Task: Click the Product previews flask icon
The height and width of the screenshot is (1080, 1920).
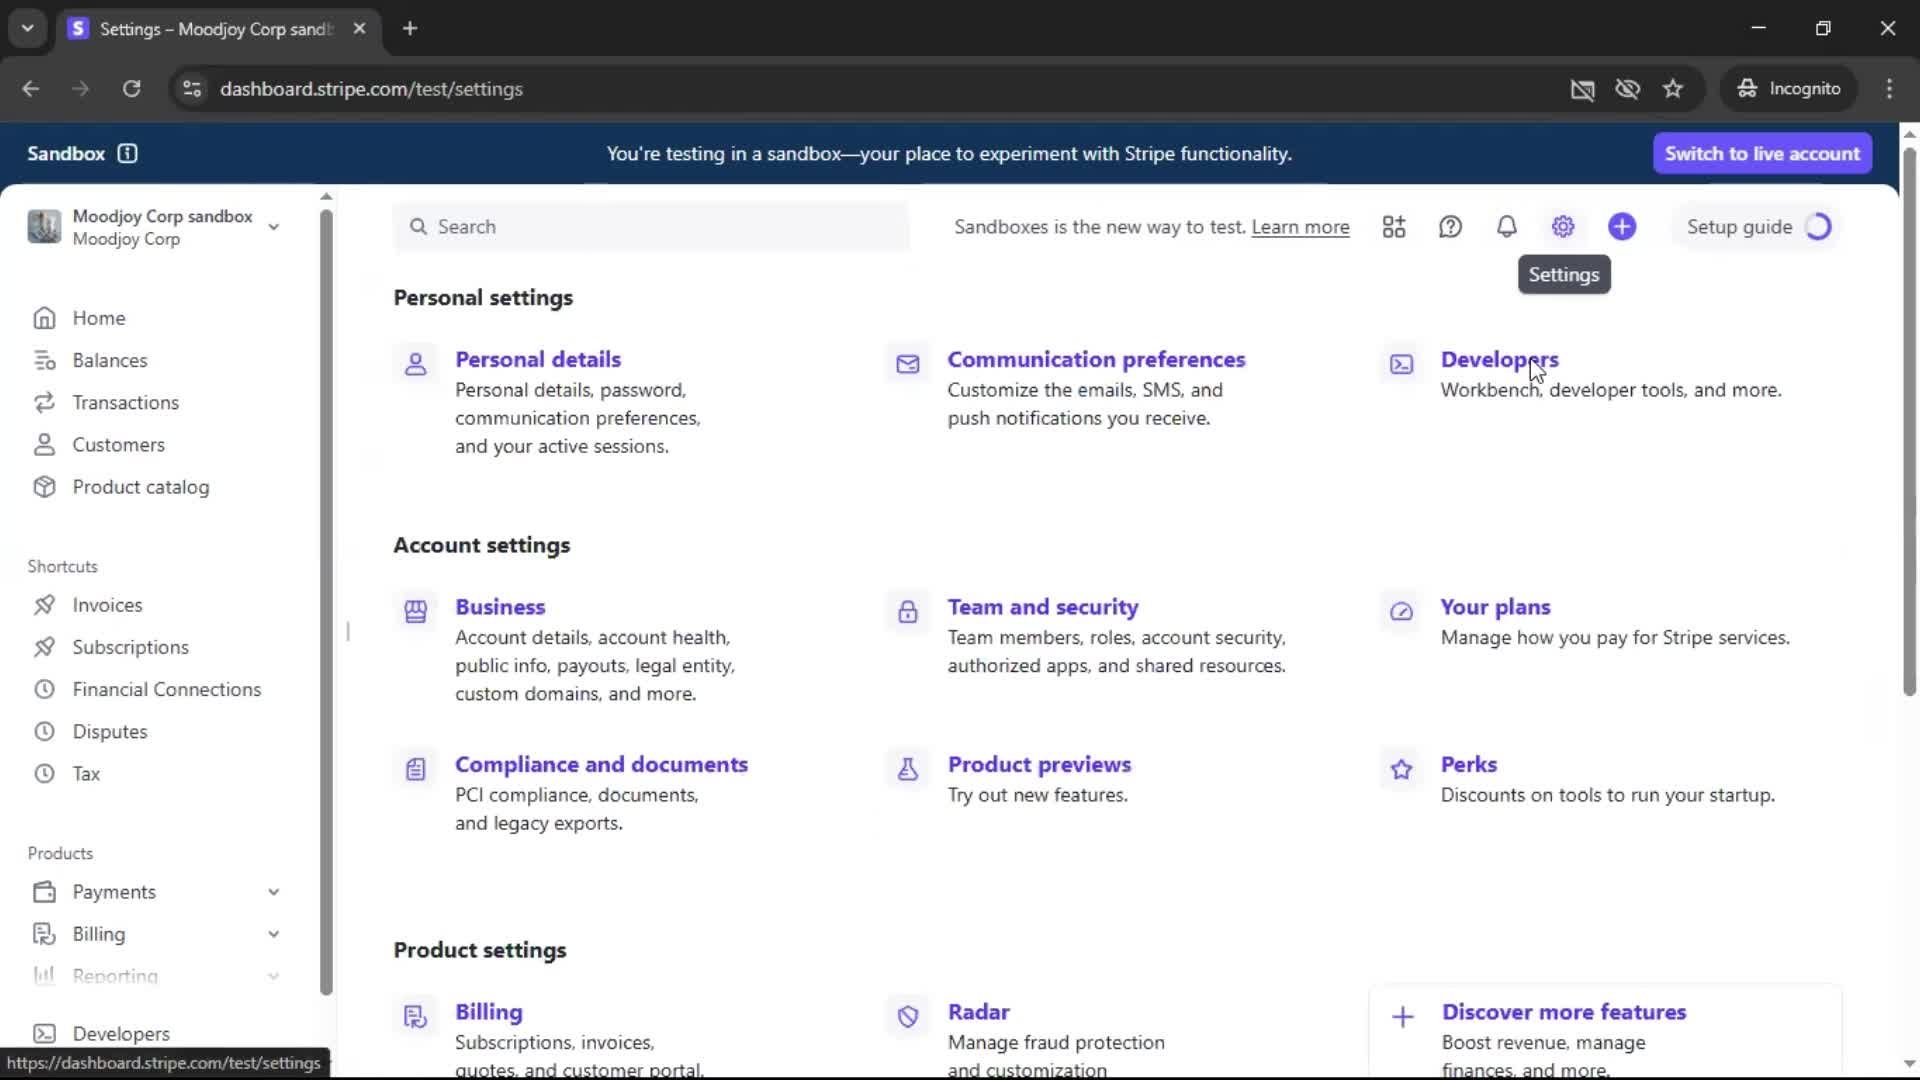Action: pos(908,768)
